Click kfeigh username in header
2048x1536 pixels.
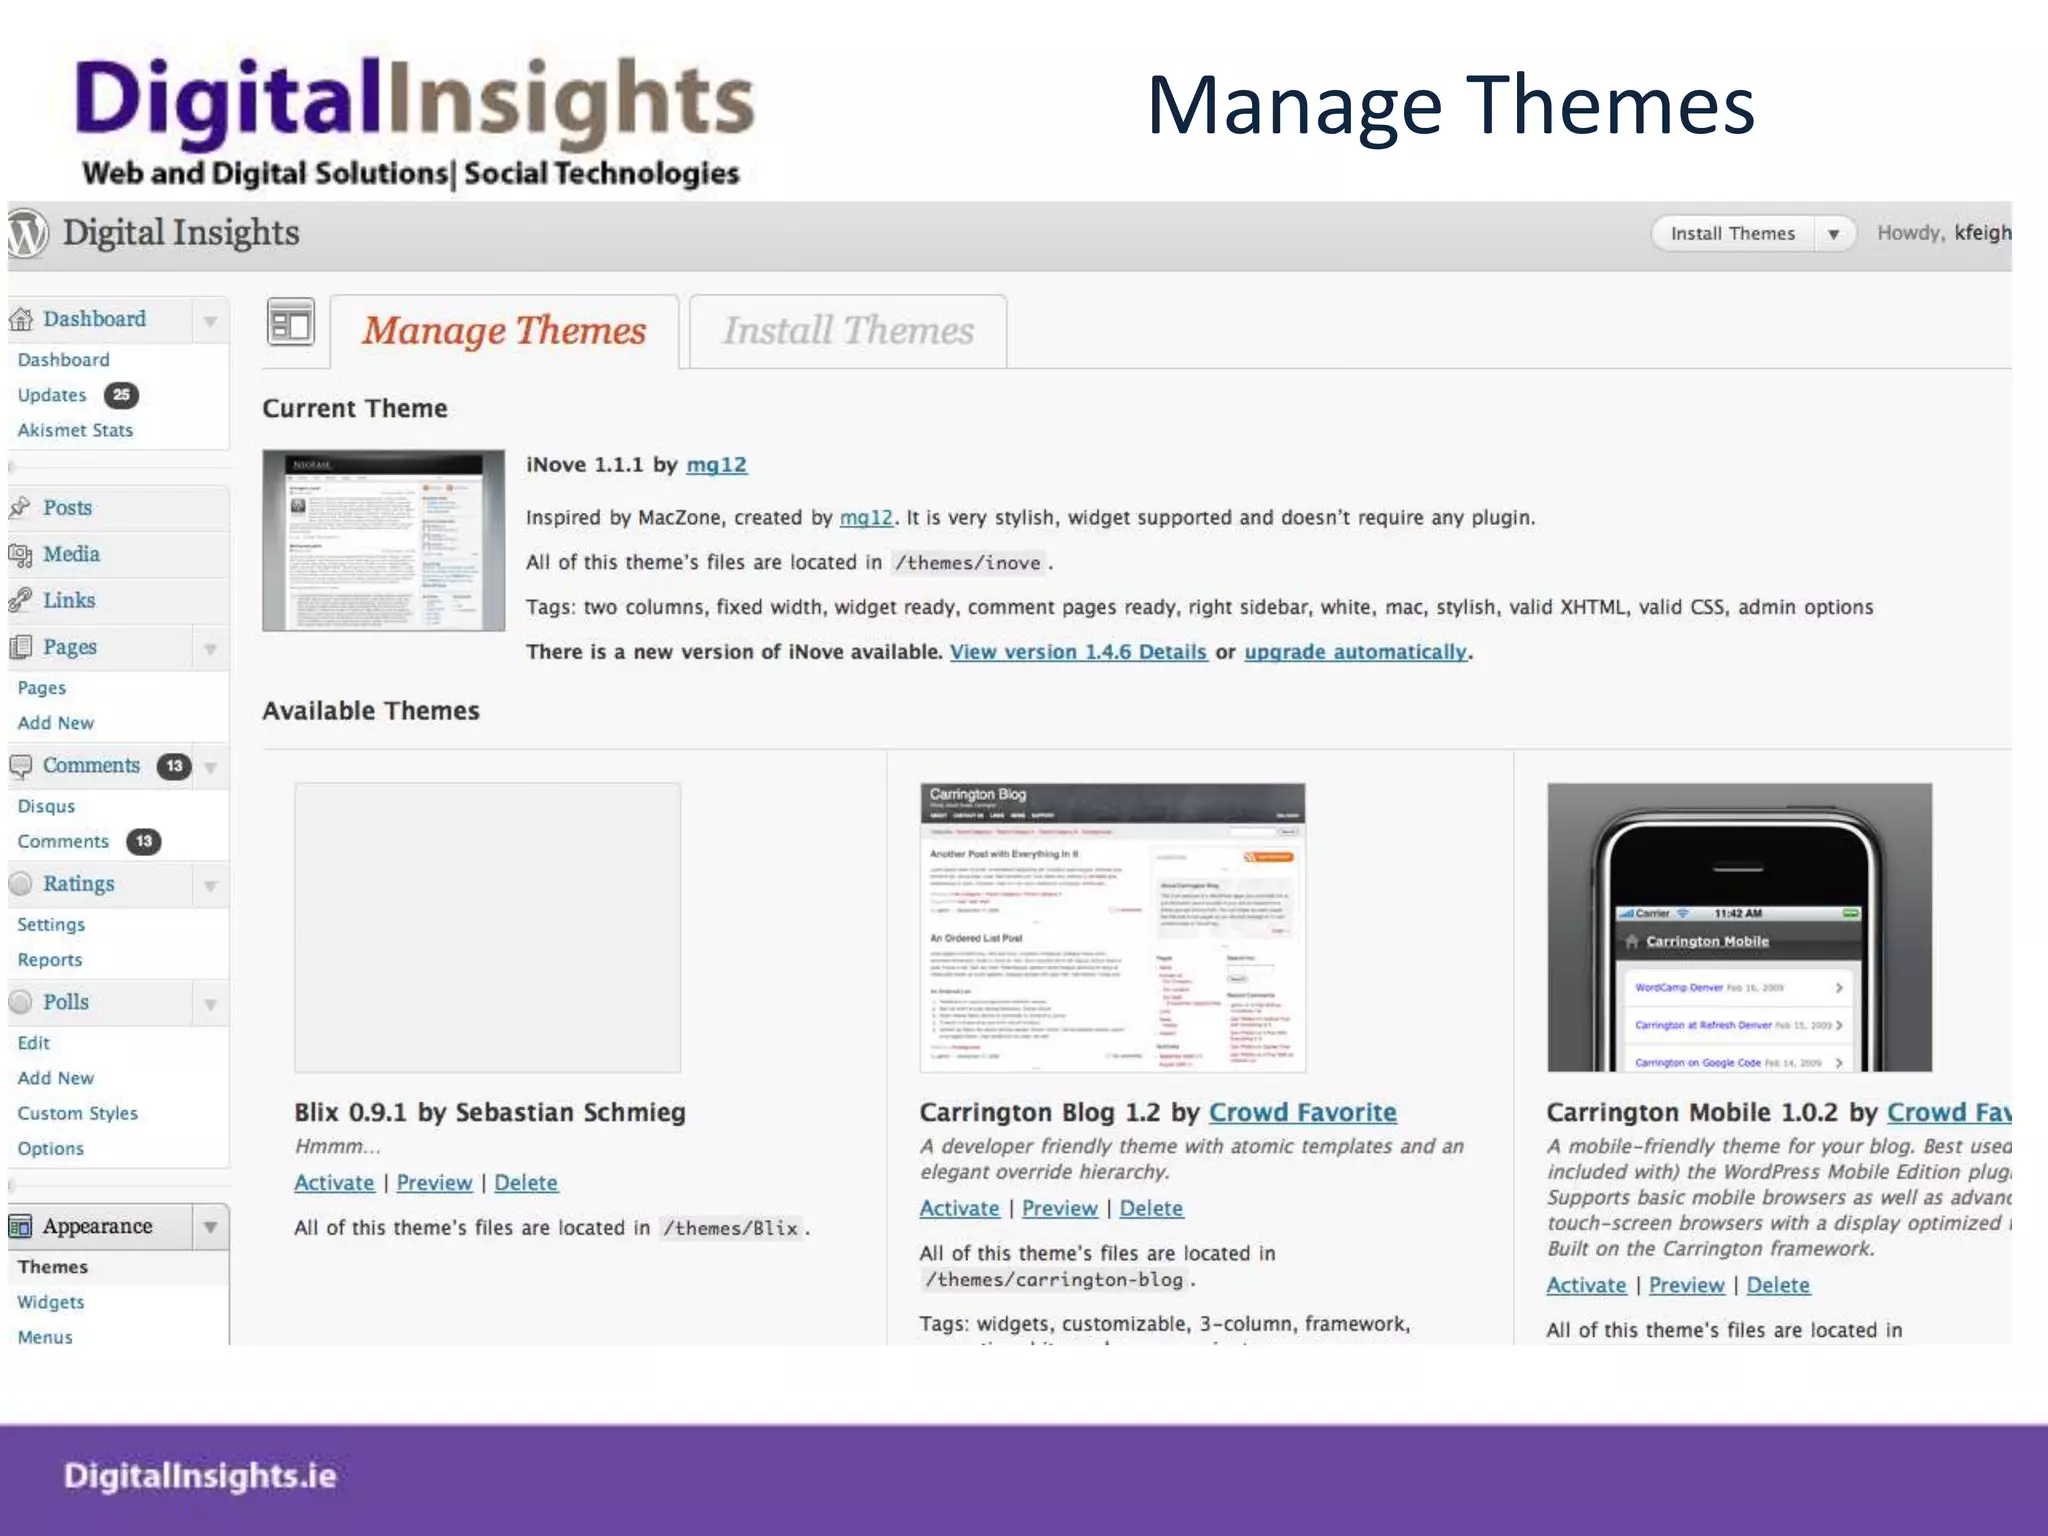coord(1982,233)
